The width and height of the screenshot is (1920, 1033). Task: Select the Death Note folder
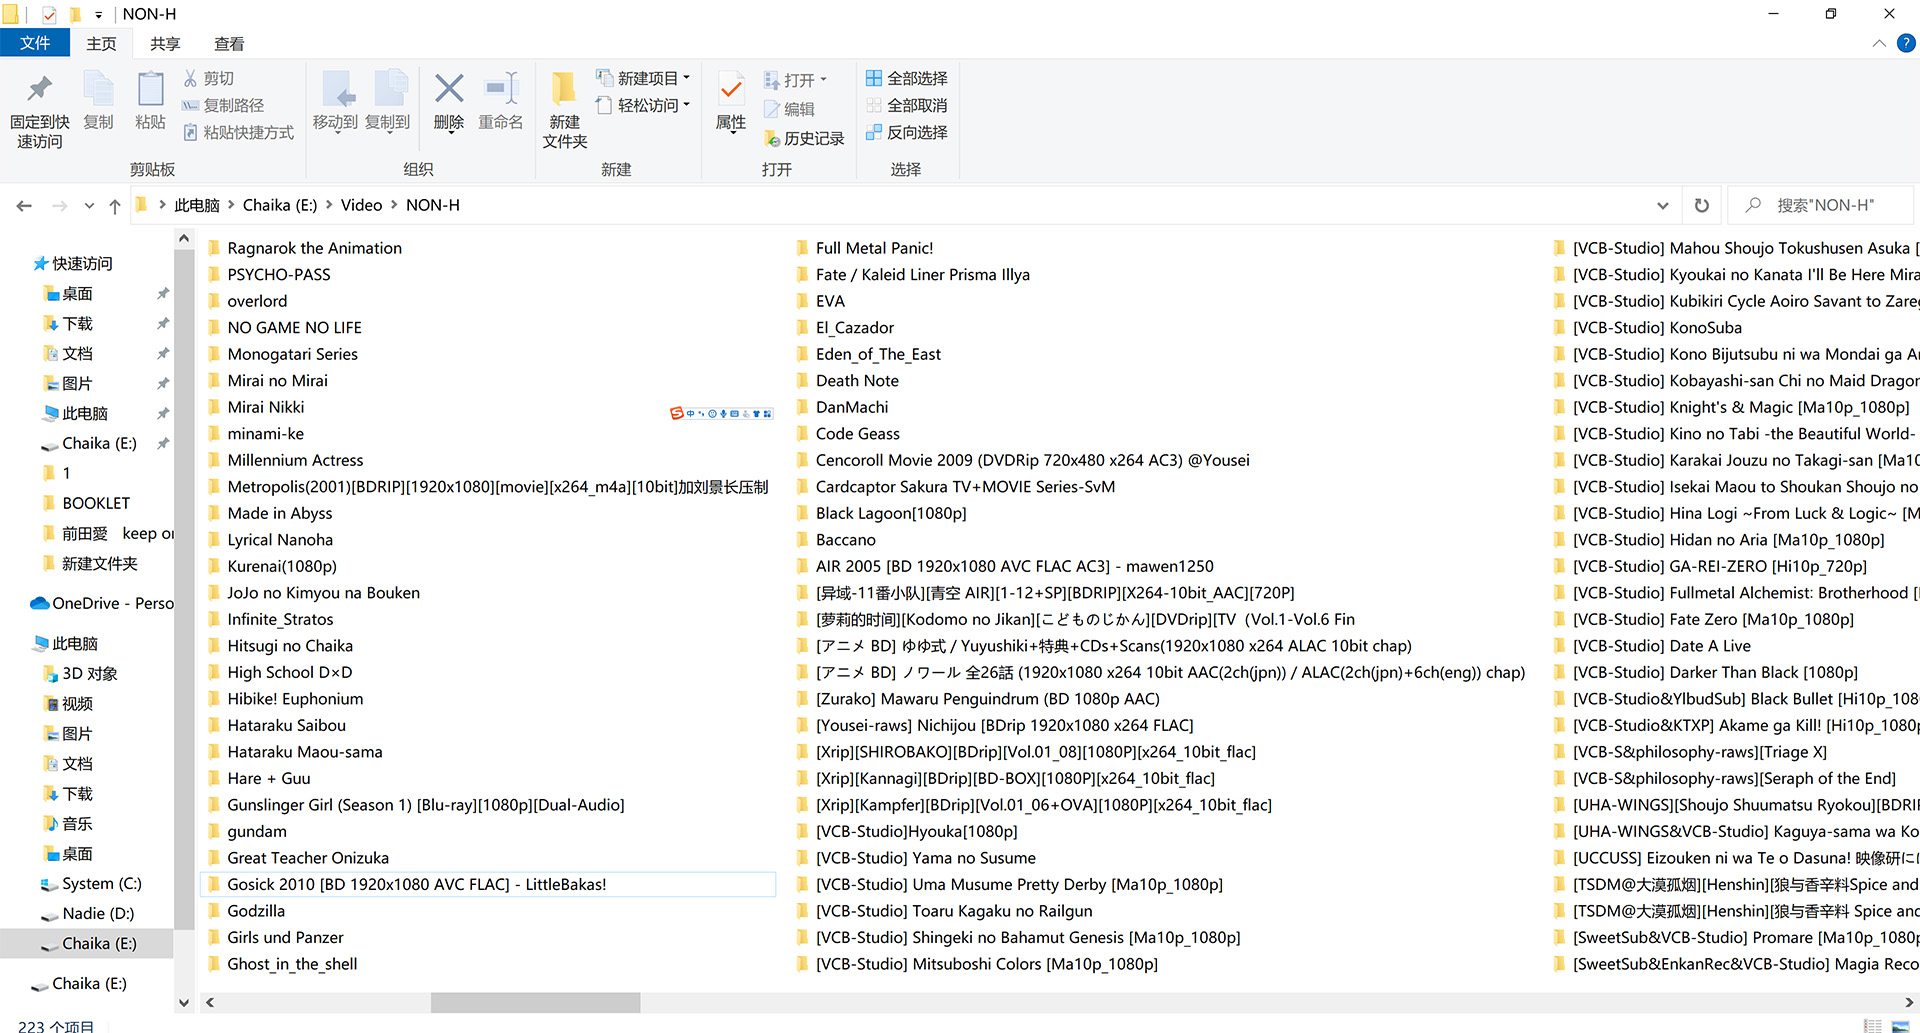point(857,381)
